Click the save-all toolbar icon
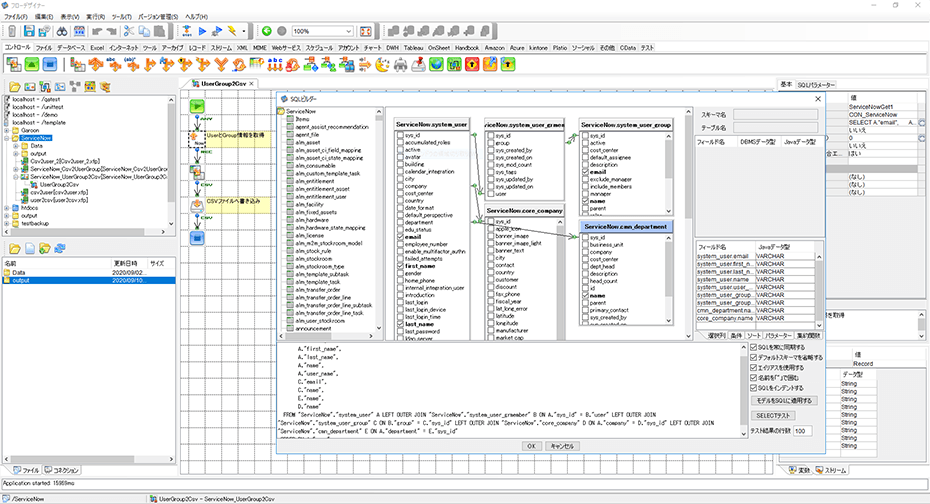930x504 pixels. pos(43,31)
